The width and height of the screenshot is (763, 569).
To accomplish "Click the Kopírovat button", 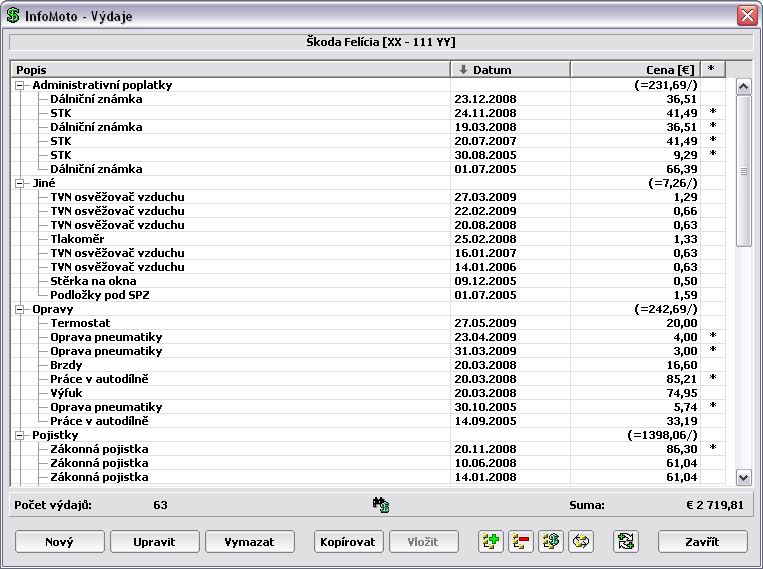I will point(348,542).
